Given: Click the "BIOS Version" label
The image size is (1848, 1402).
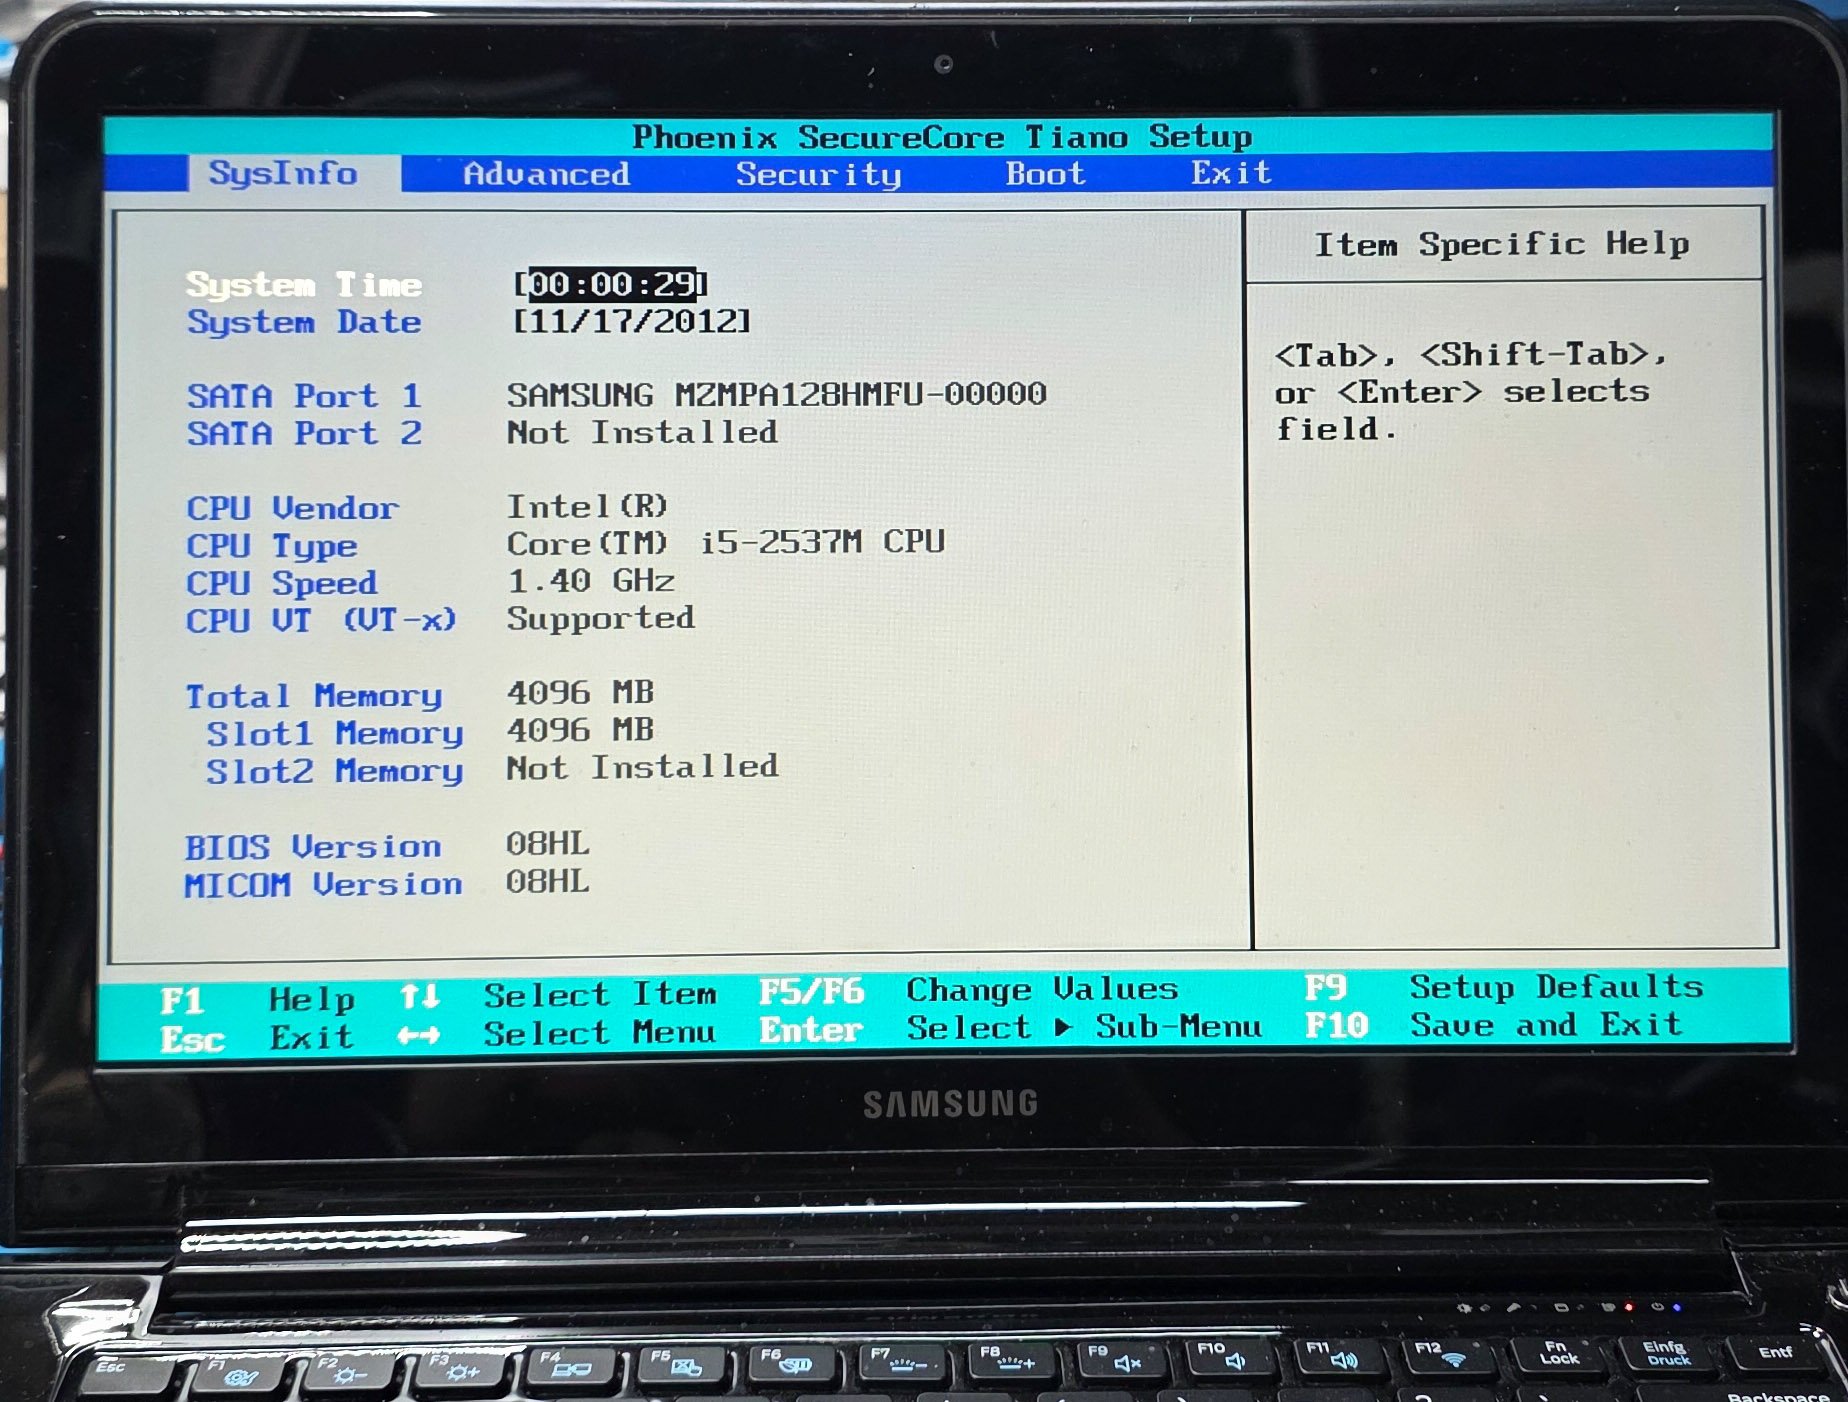Looking at the screenshot, I should click(x=312, y=847).
